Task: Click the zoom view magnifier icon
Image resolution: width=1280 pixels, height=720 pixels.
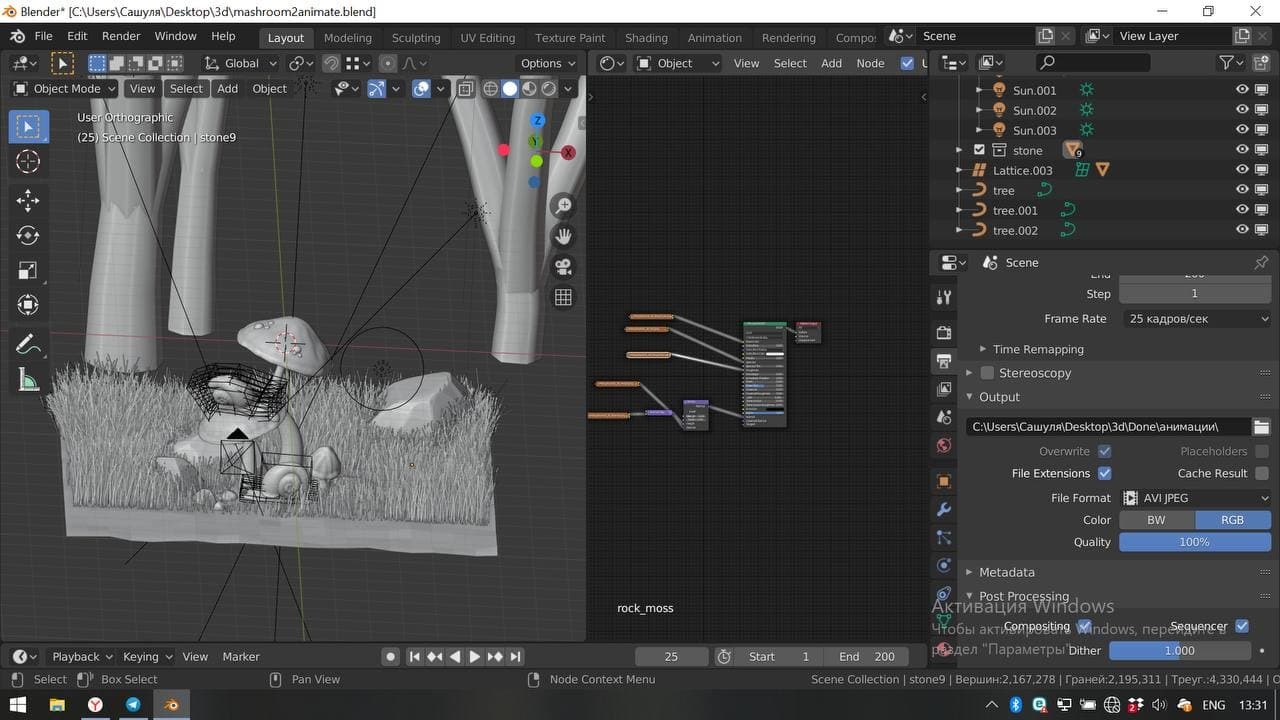Action: click(563, 206)
